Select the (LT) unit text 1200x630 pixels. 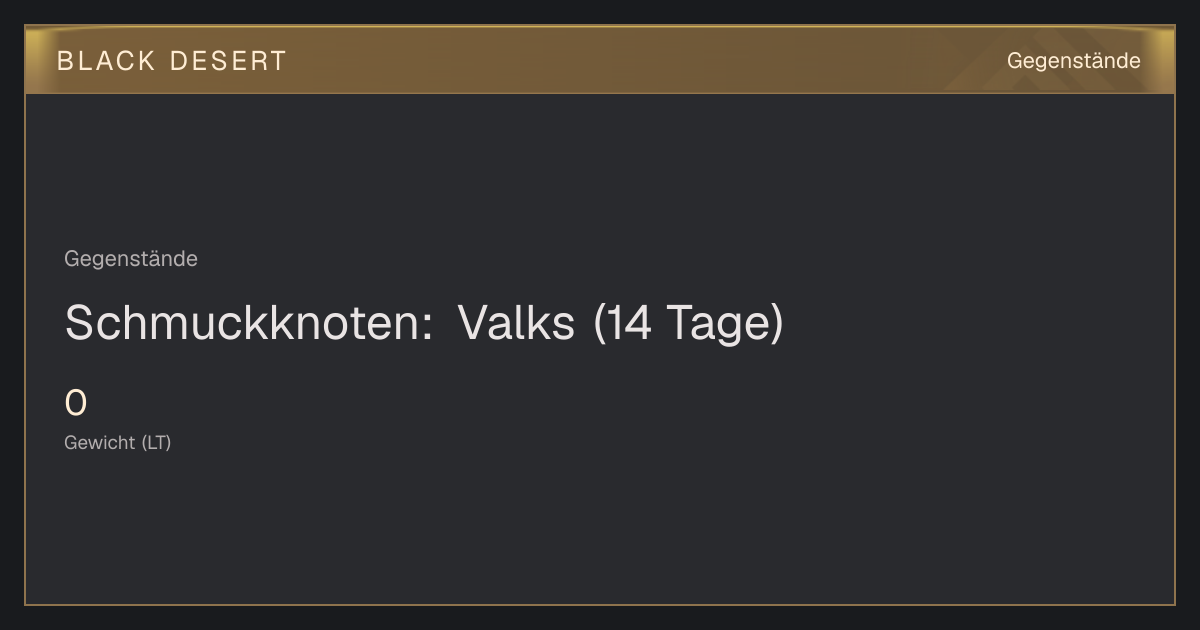click(x=156, y=443)
